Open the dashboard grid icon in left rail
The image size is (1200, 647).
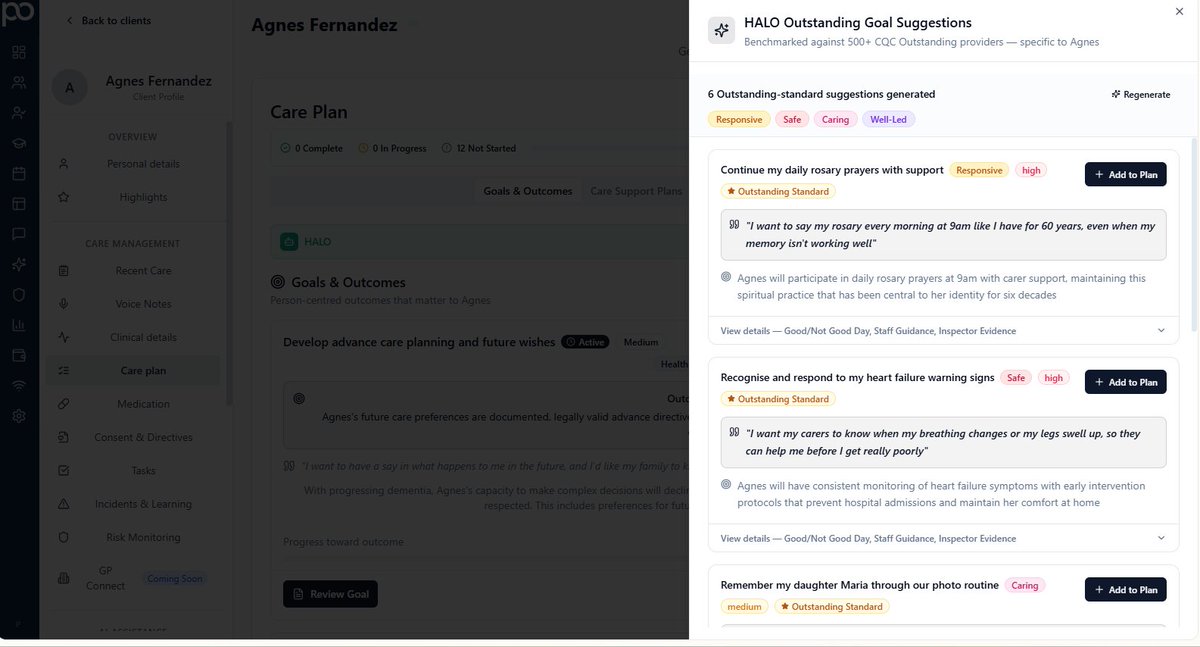tap(19, 52)
